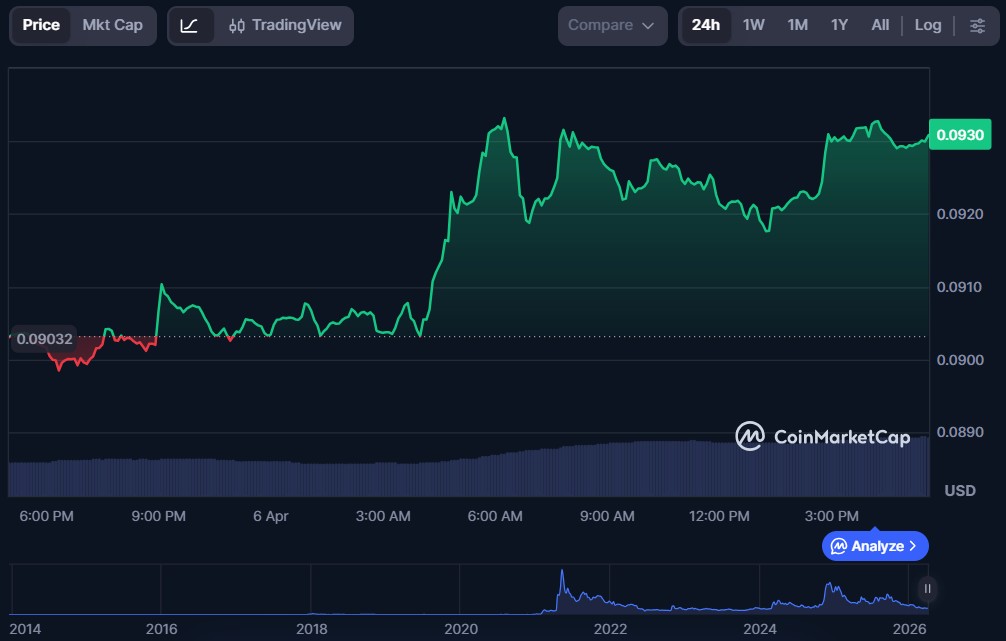Pause the mini timeline chart
Screen dimensions: 1006x641
coord(928,588)
